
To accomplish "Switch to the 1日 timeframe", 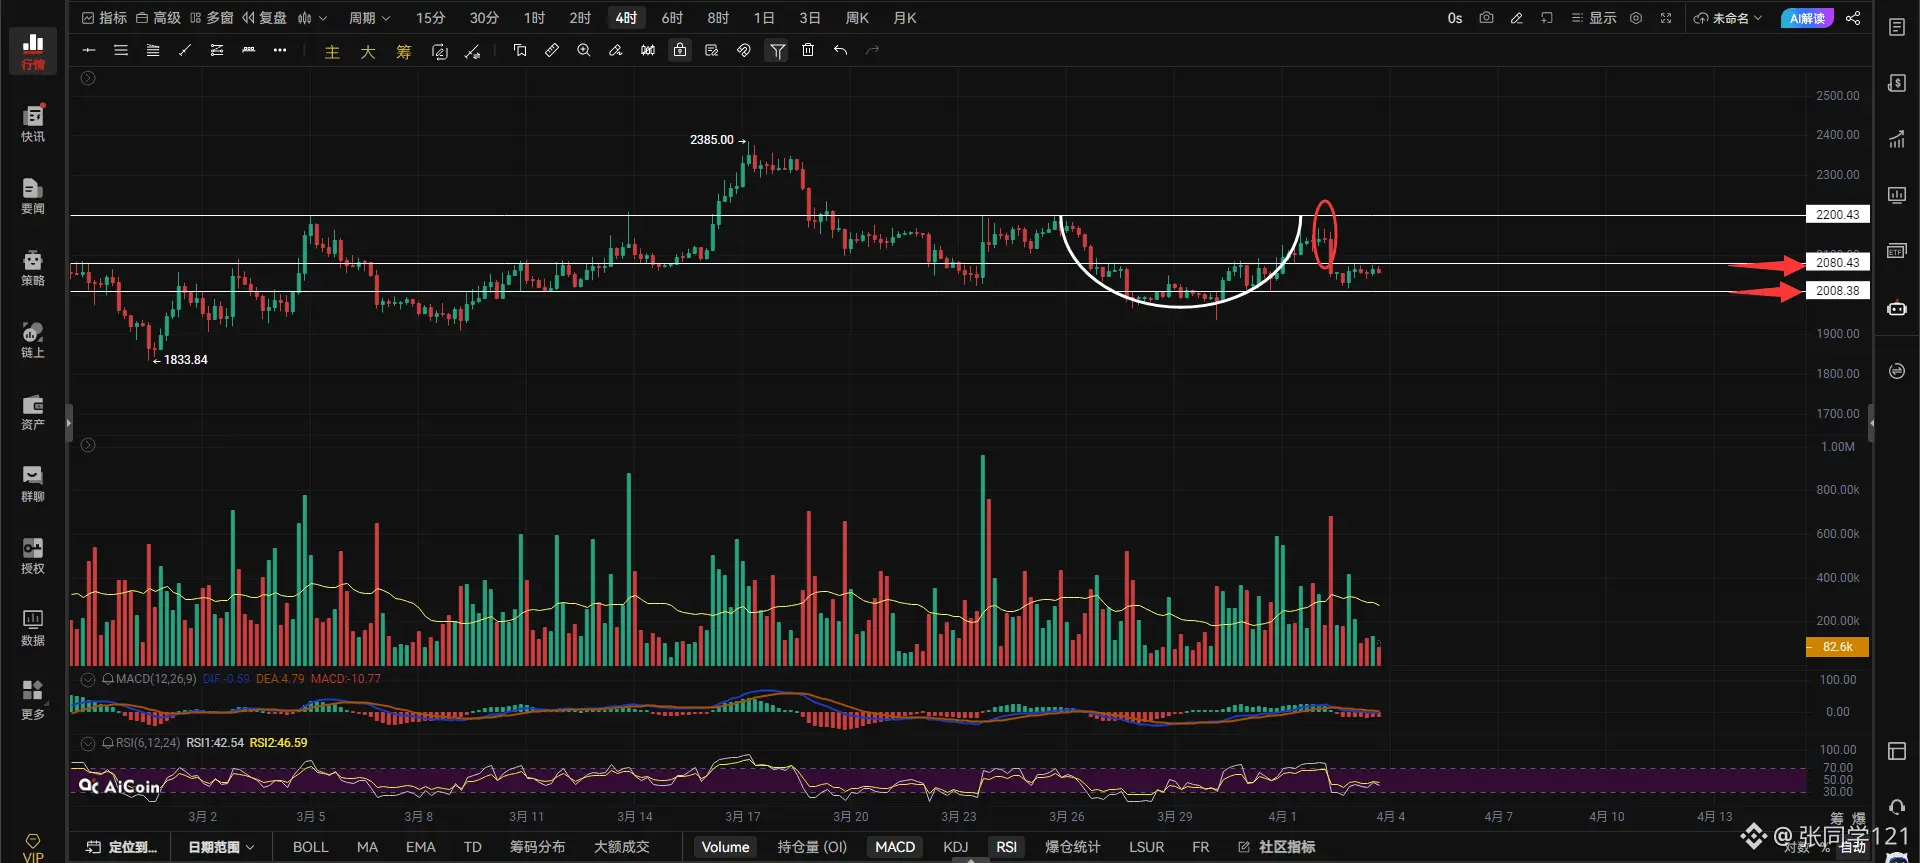I will click(x=764, y=18).
